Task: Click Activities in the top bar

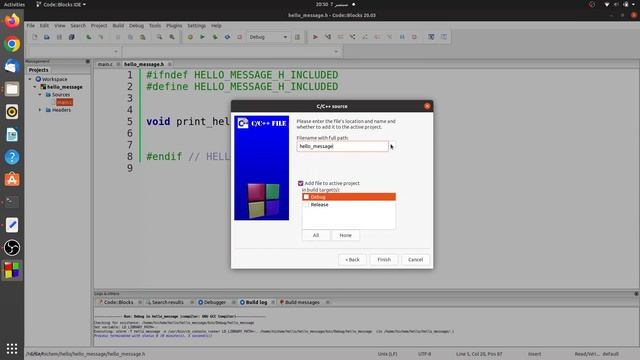Action: pos(14,4)
